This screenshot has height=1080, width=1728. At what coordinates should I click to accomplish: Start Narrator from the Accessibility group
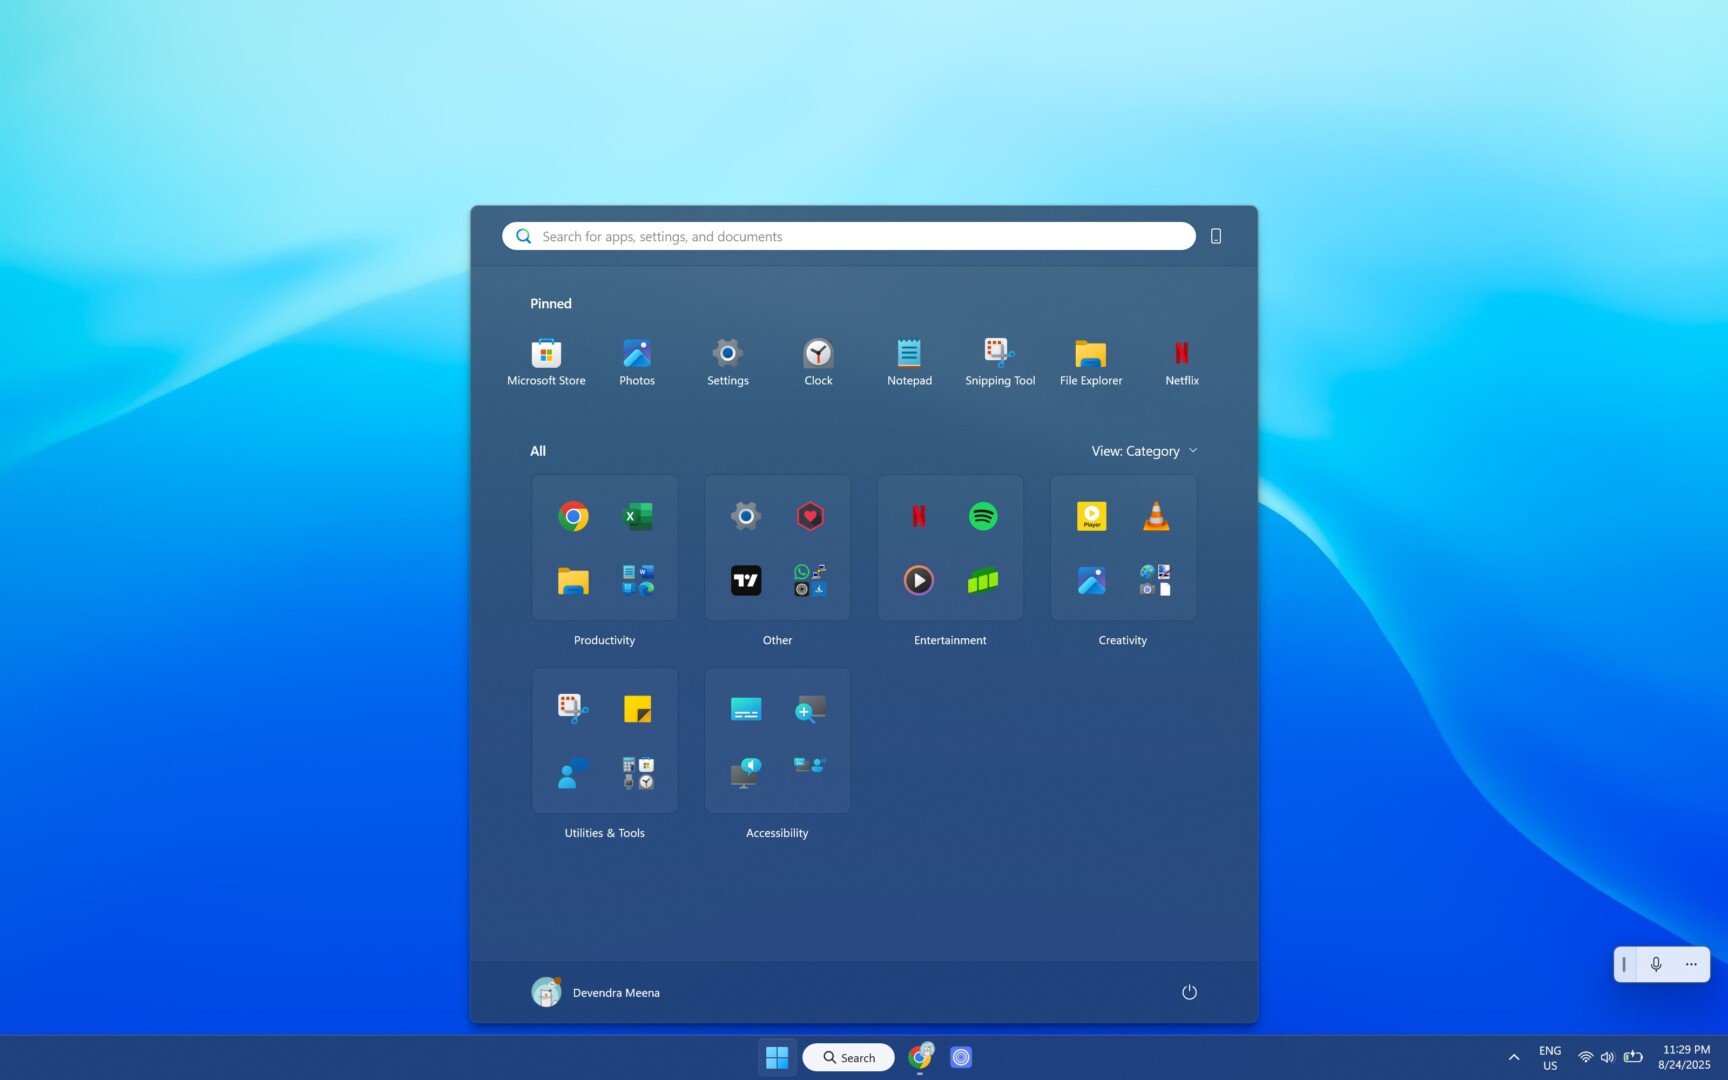click(746, 773)
